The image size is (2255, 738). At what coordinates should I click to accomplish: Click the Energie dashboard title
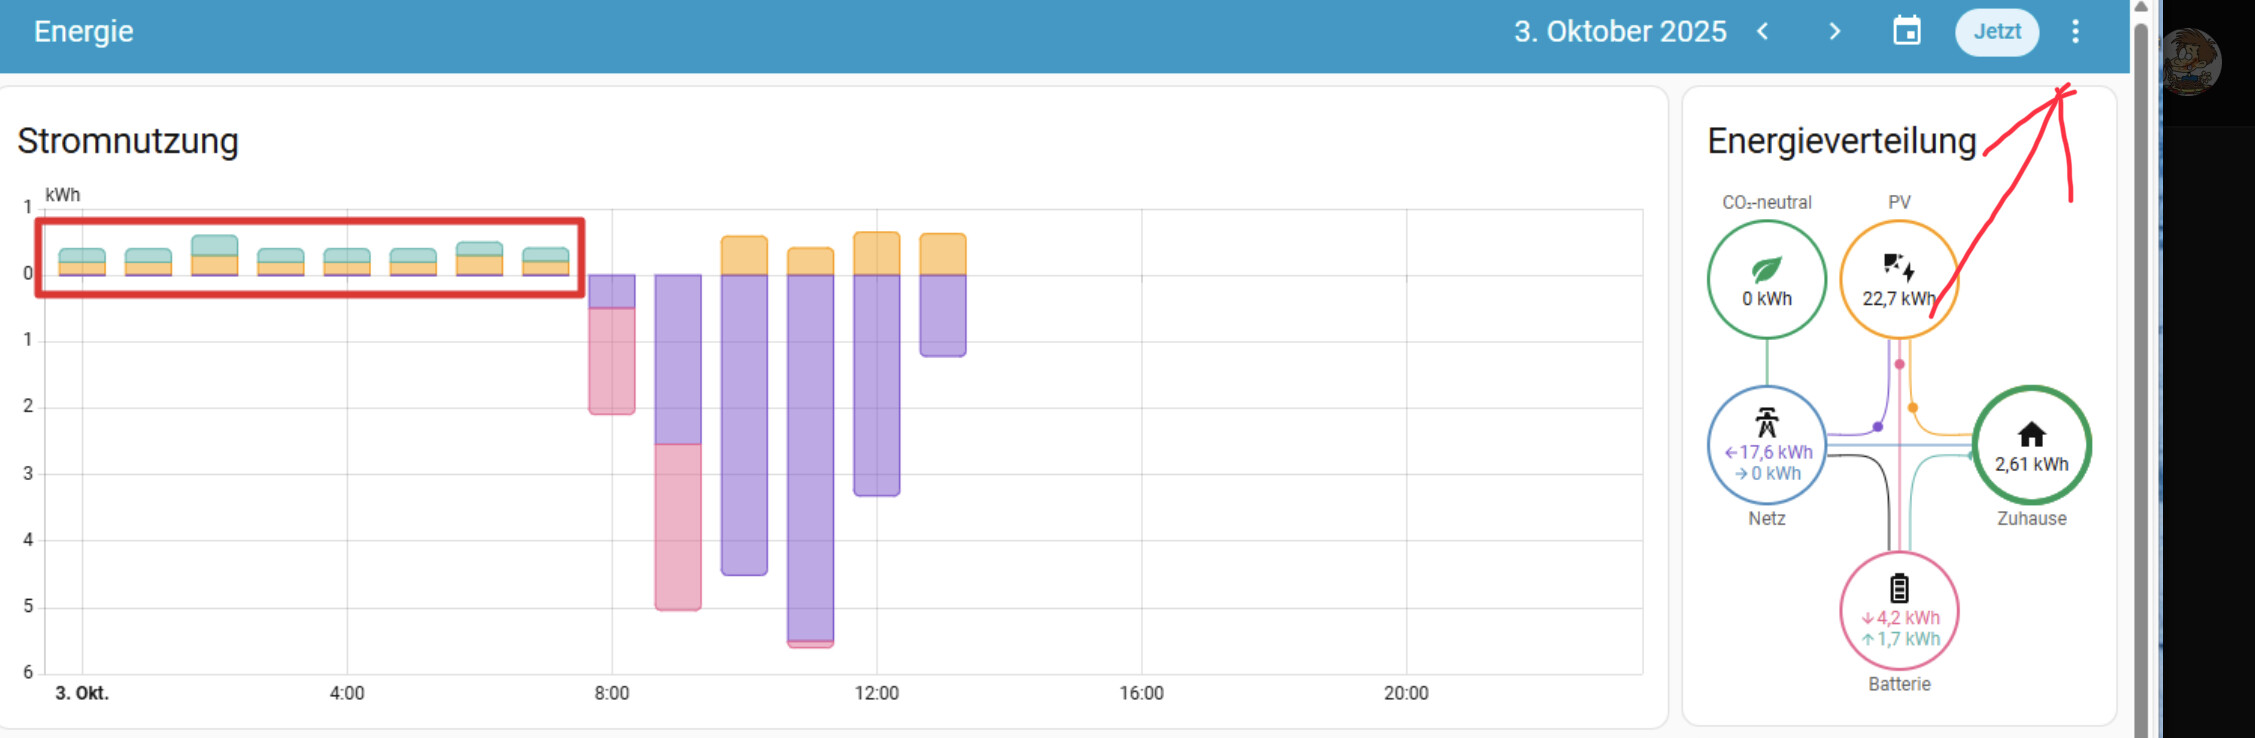point(84,32)
